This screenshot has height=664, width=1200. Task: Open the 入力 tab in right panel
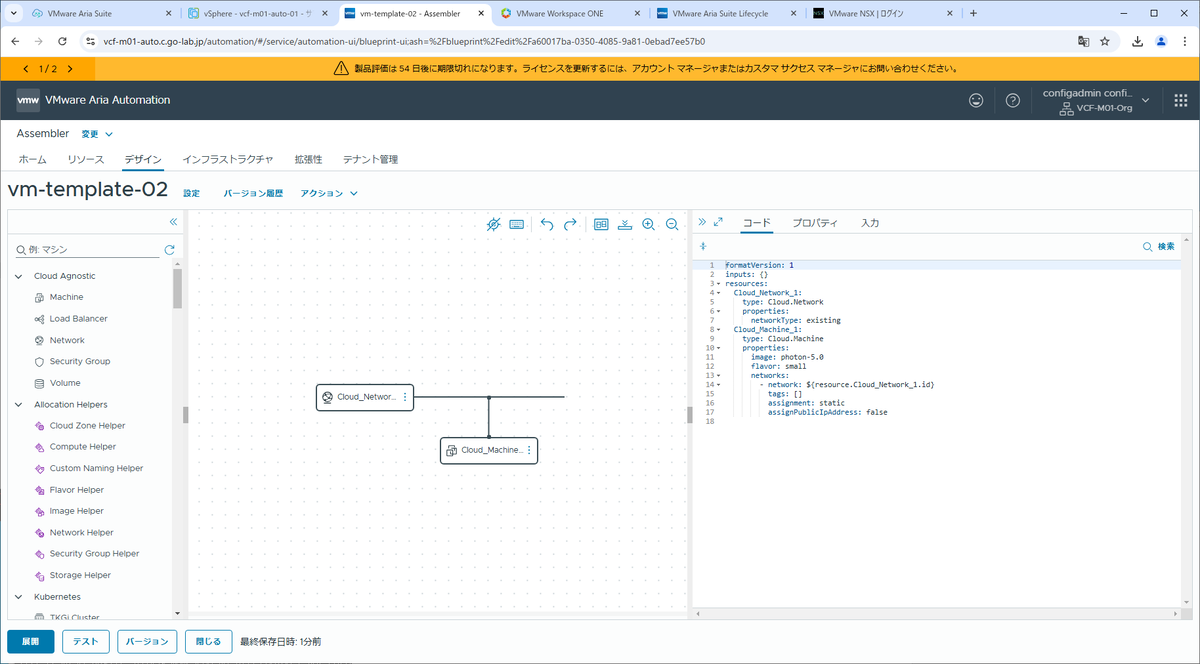click(870, 223)
